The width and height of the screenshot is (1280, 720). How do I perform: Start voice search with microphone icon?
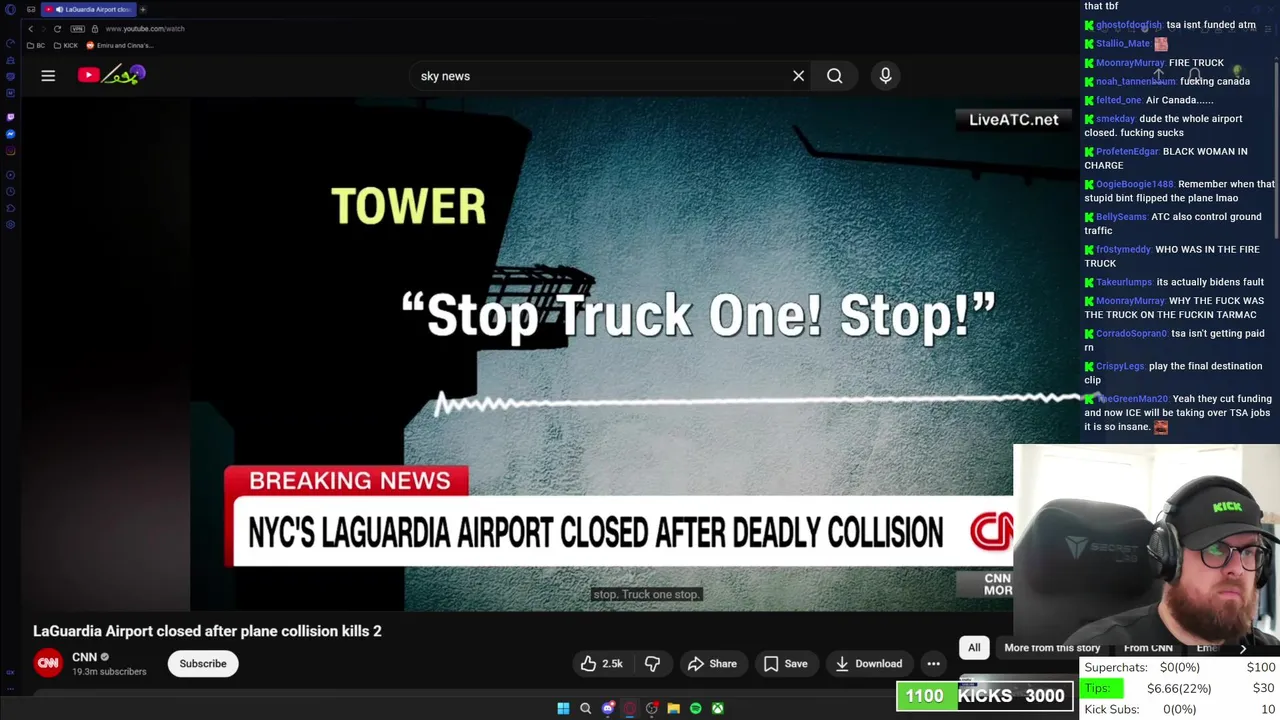pos(885,76)
